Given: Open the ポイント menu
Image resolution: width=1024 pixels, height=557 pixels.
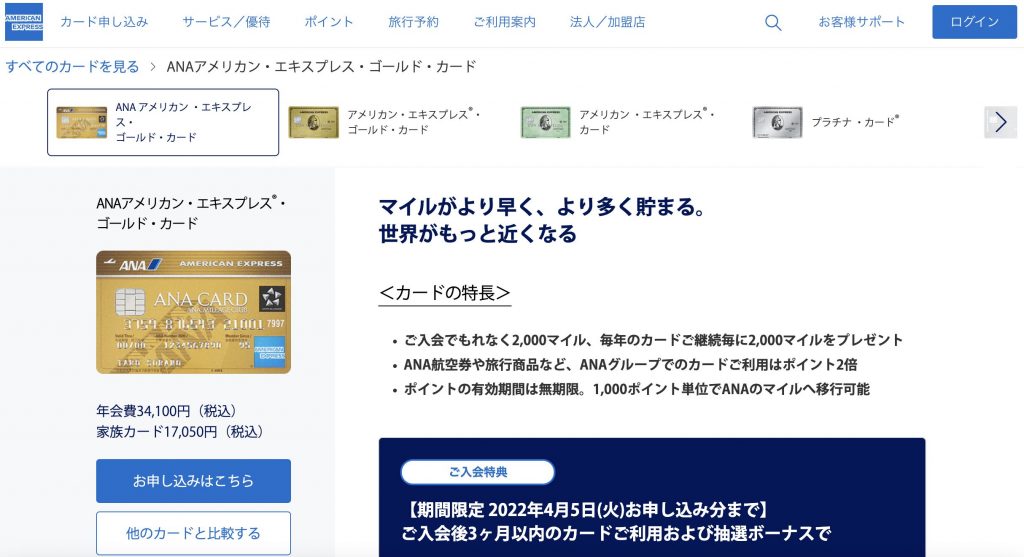Looking at the screenshot, I should point(328,22).
